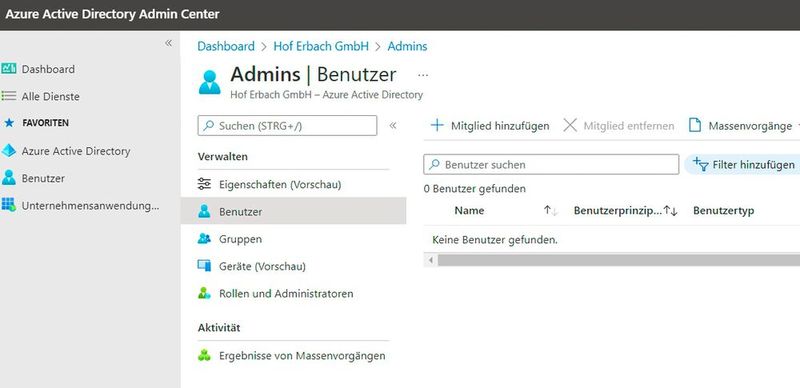Viewport: 800px width, 388px height.
Task: Click the Name column header
Action: (x=469, y=210)
